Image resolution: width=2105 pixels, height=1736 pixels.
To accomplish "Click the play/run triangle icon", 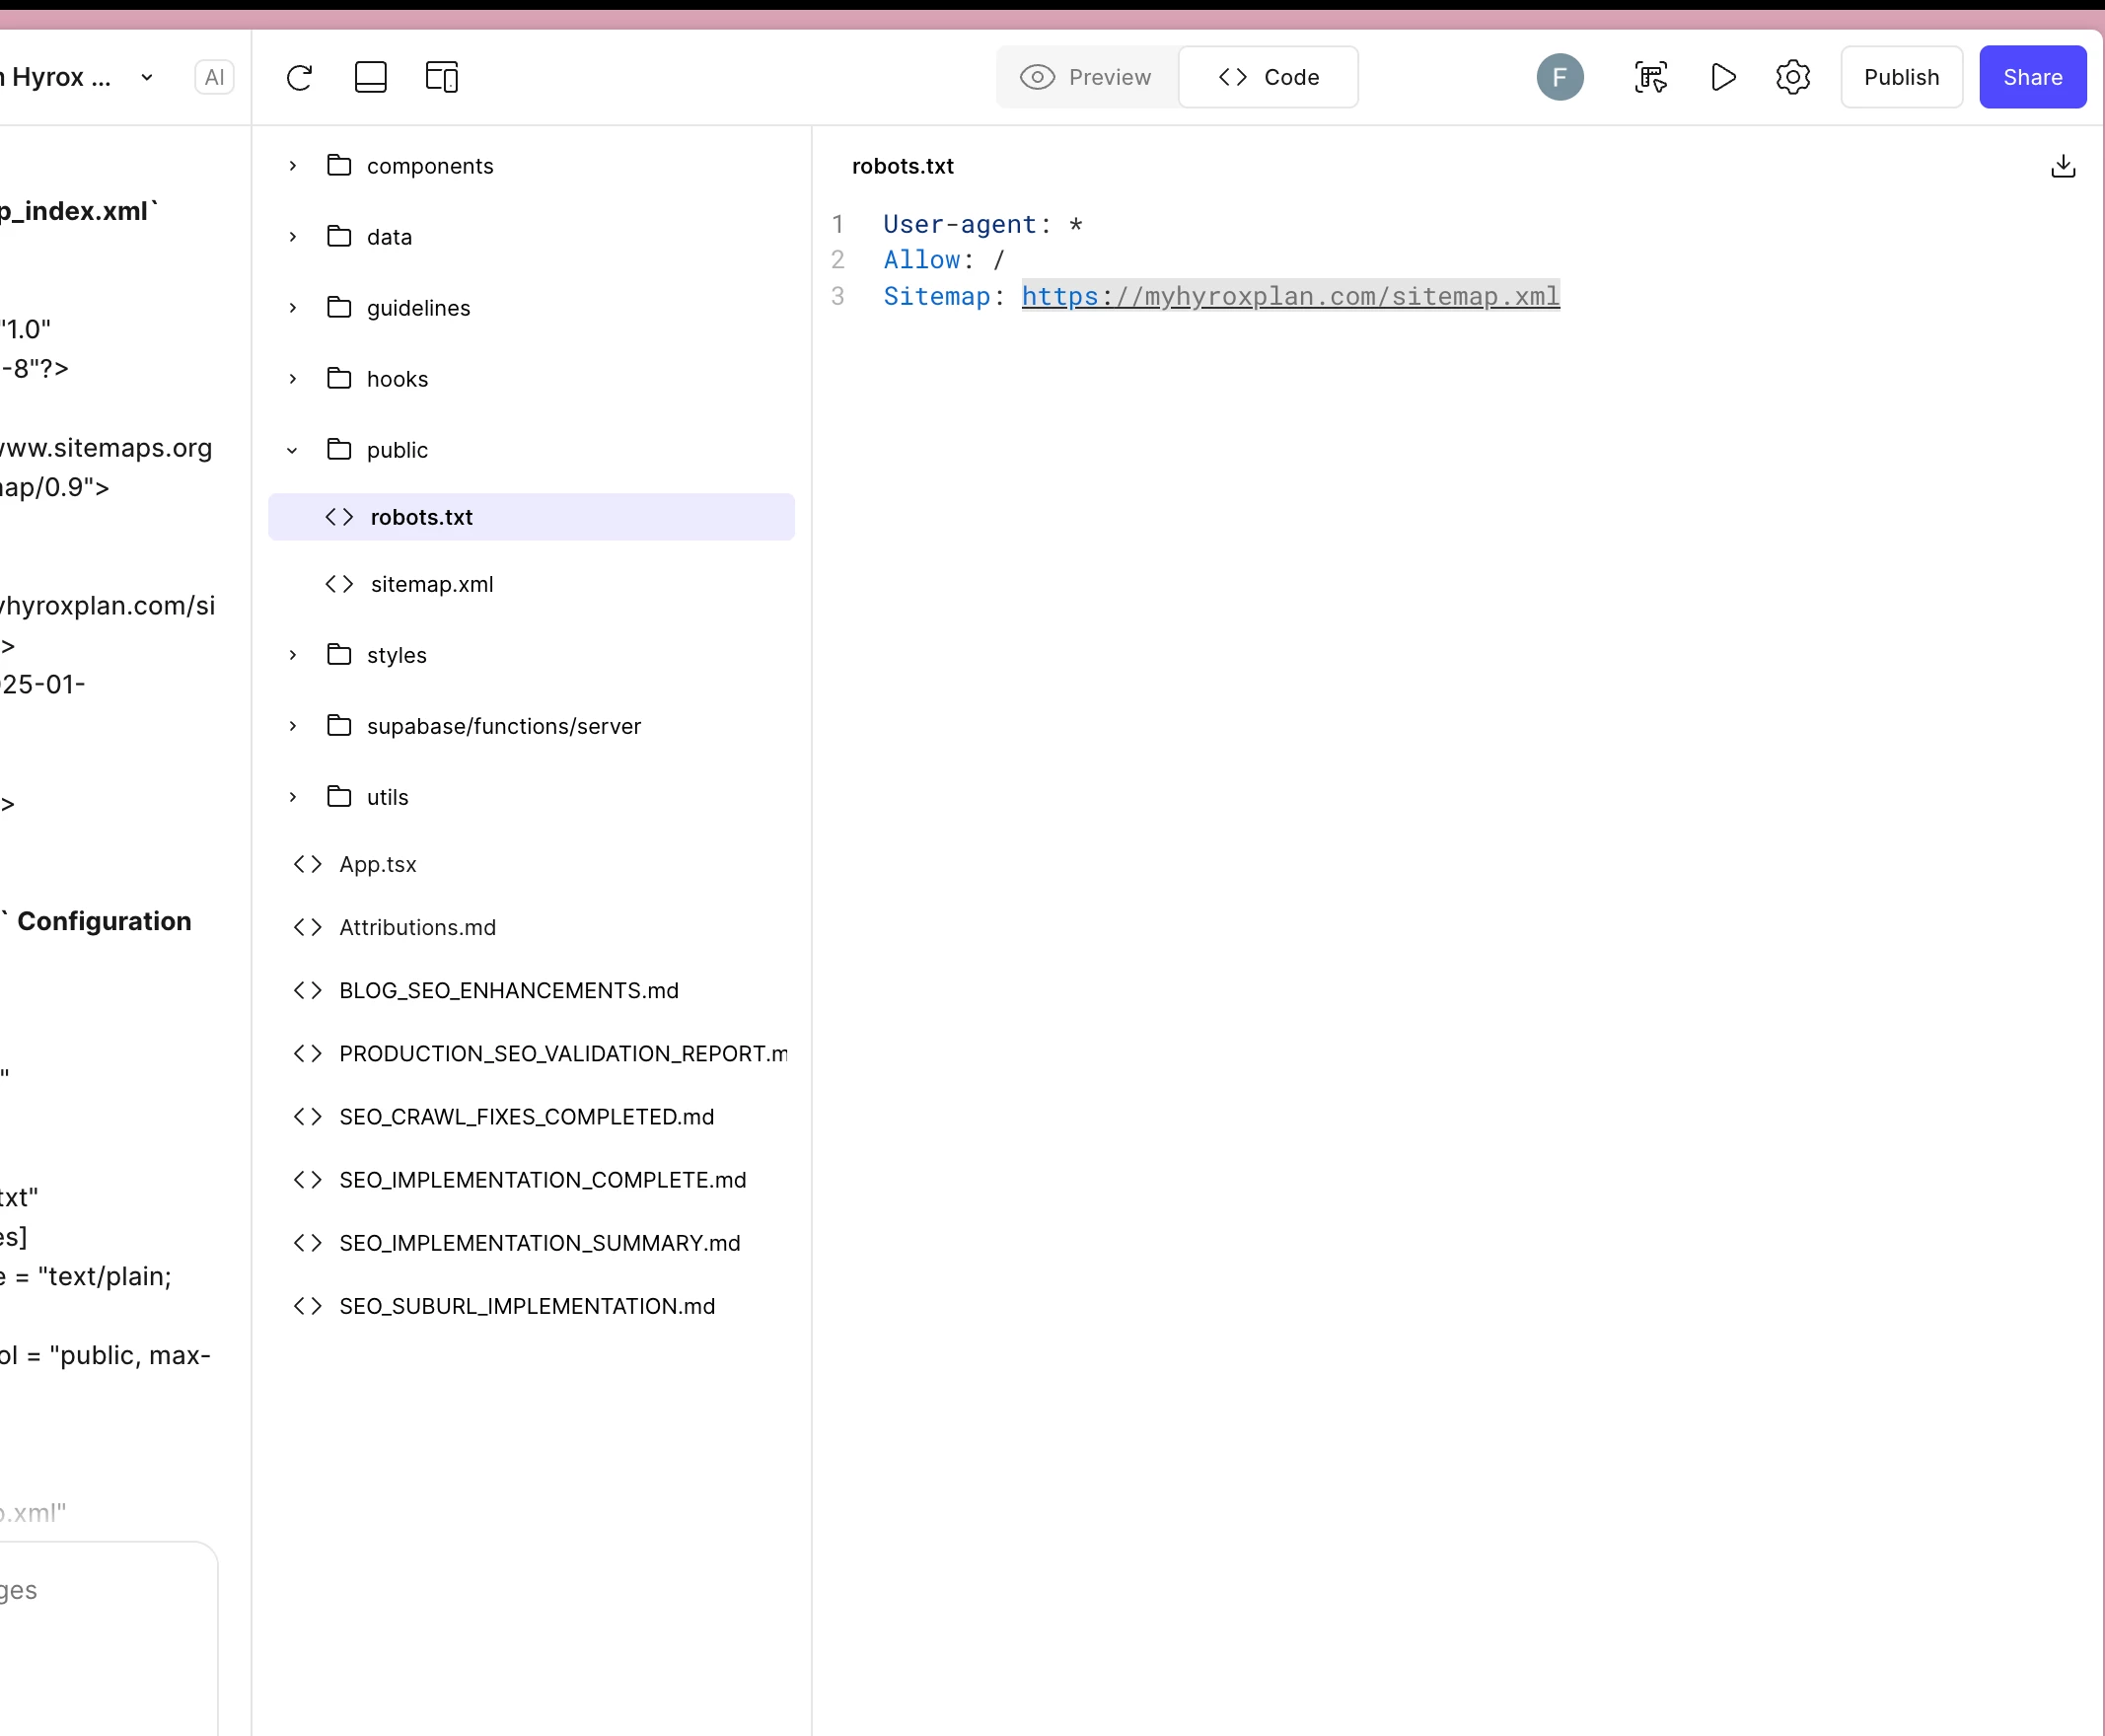I will (x=1722, y=77).
